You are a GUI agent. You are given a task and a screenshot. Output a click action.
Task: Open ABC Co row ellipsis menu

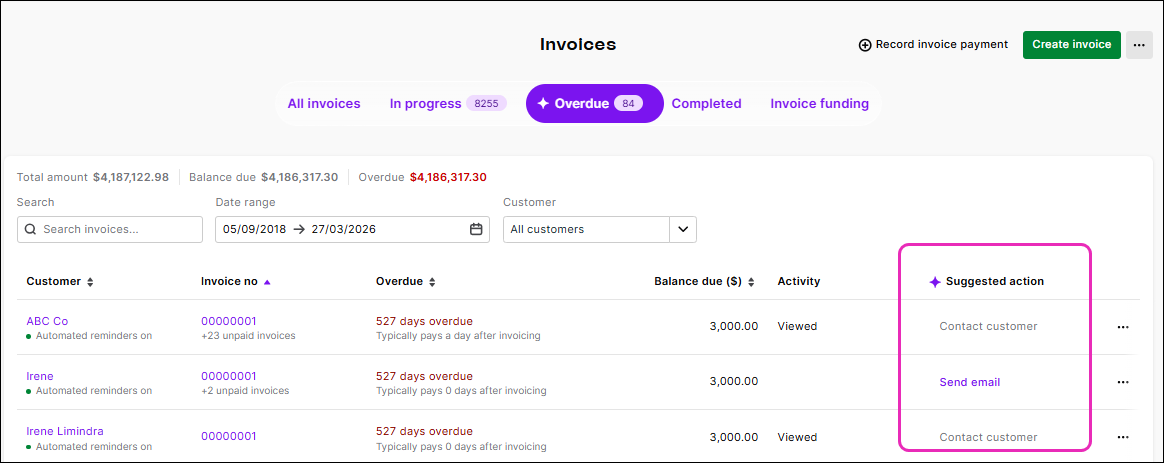[x=1122, y=326]
